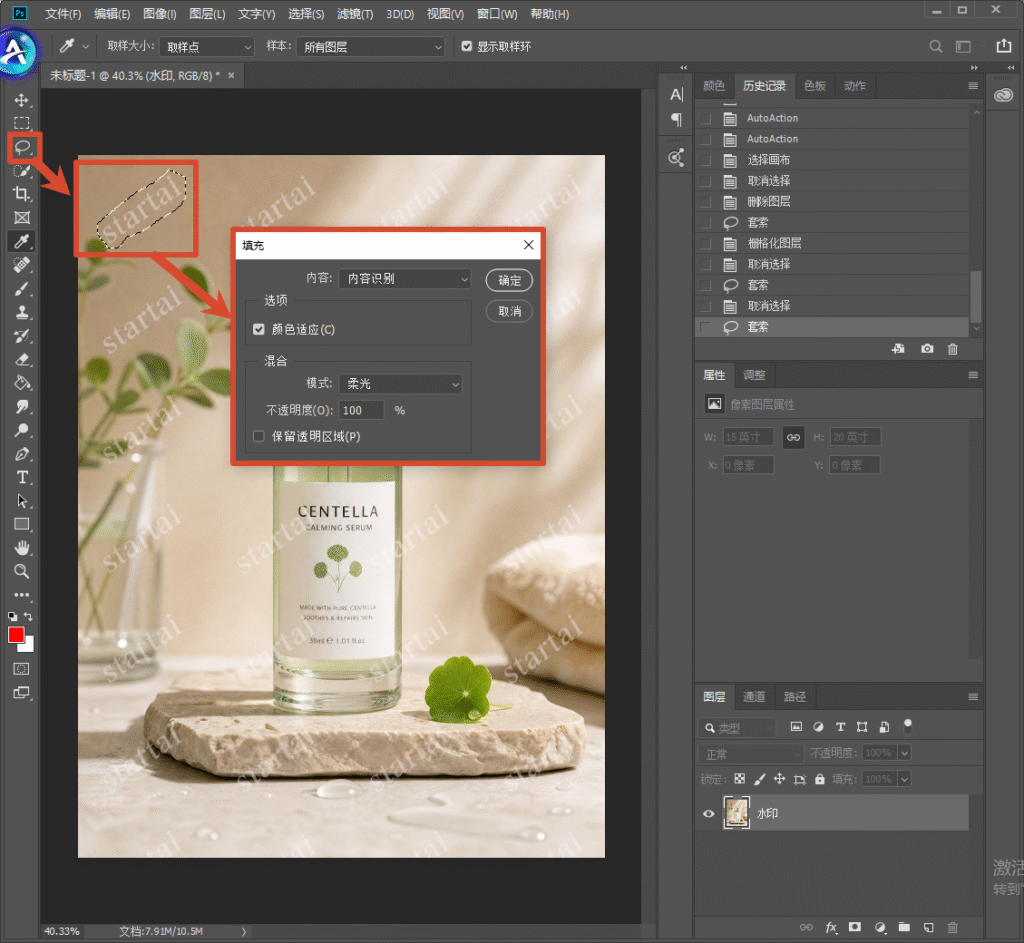1024x943 pixels.
Task: Select the Path Selection tool
Action: (x=22, y=501)
